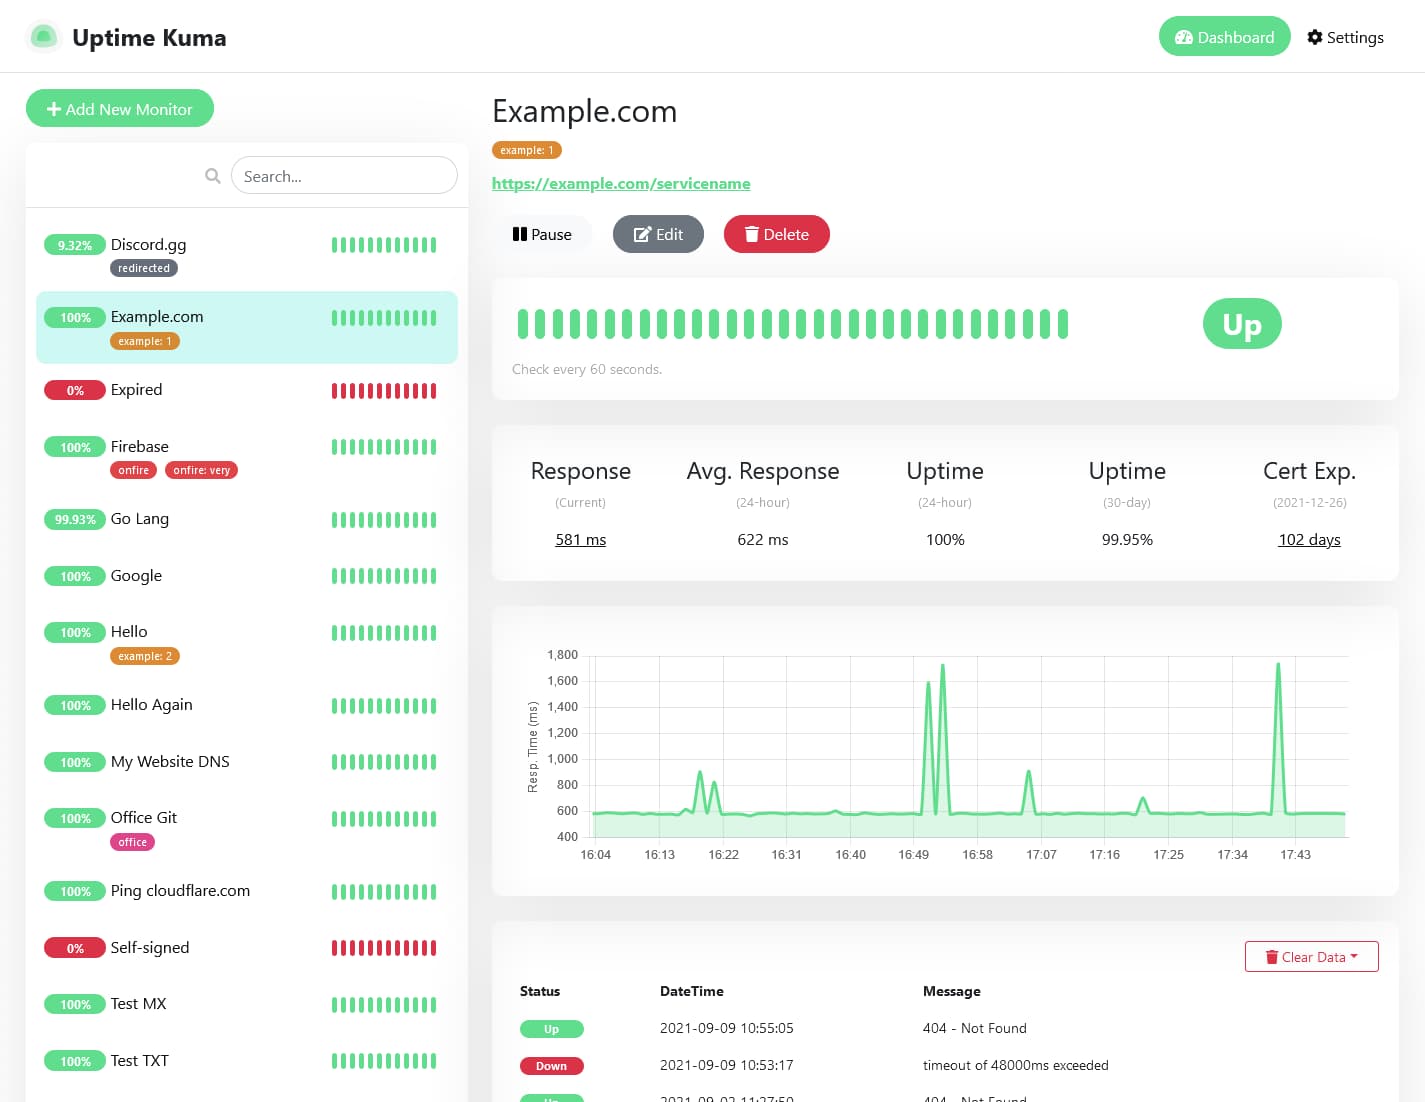Click the Clear Data trash icon
The height and width of the screenshot is (1102, 1425).
pyautogui.click(x=1271, y=957)
